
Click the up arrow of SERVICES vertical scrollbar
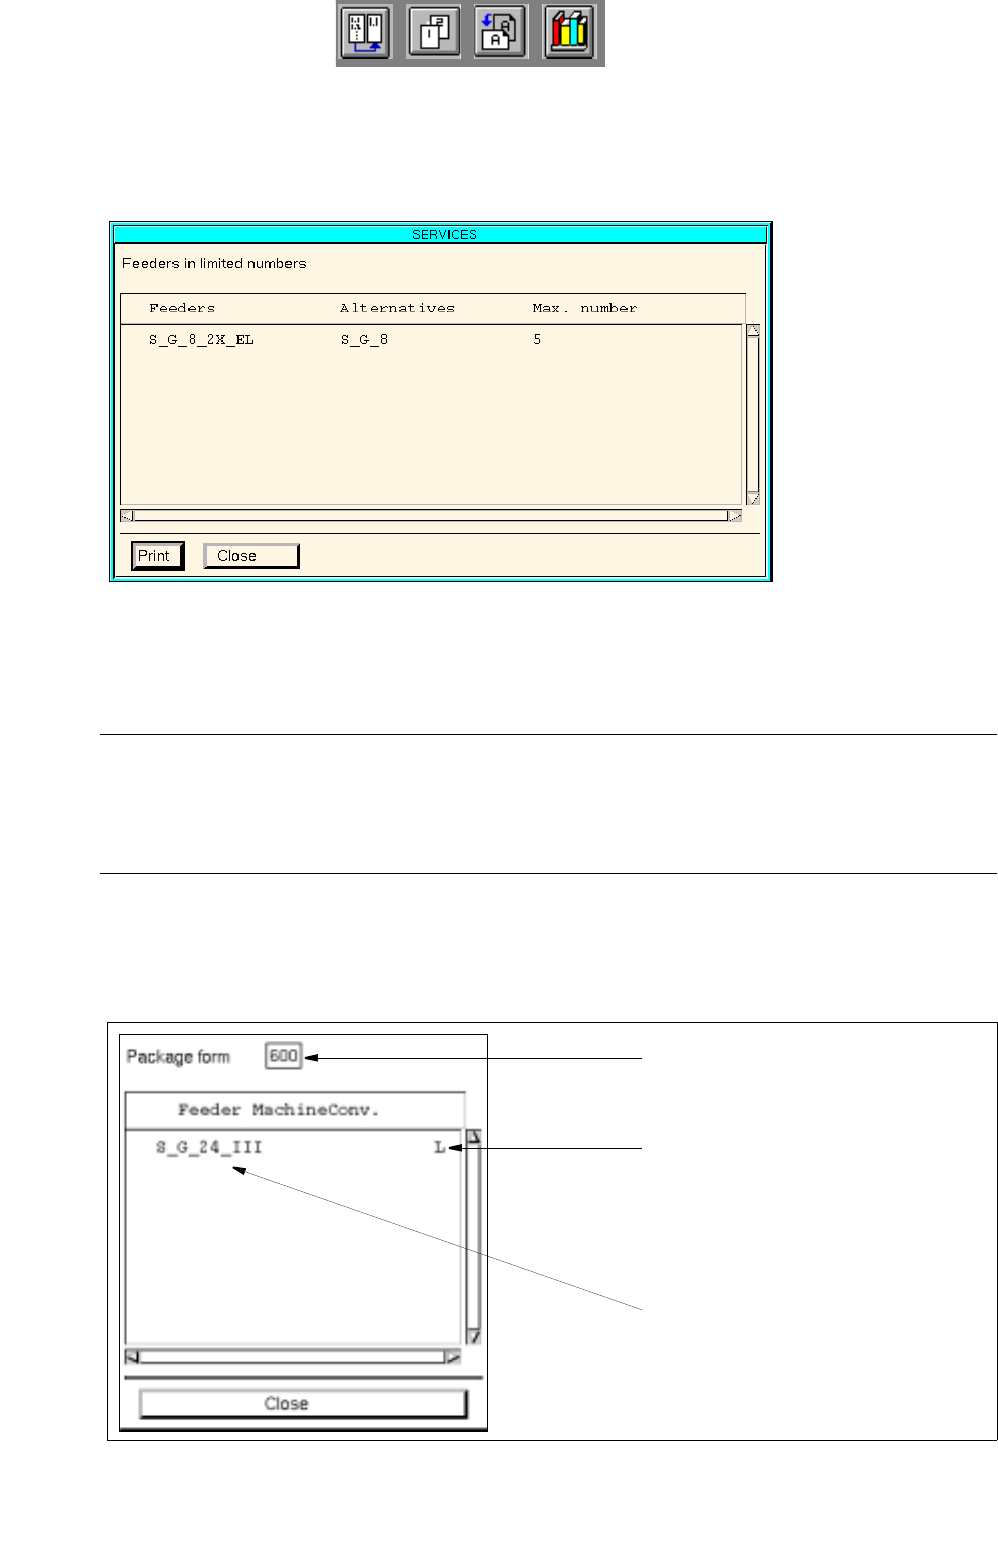coord(753,330)
